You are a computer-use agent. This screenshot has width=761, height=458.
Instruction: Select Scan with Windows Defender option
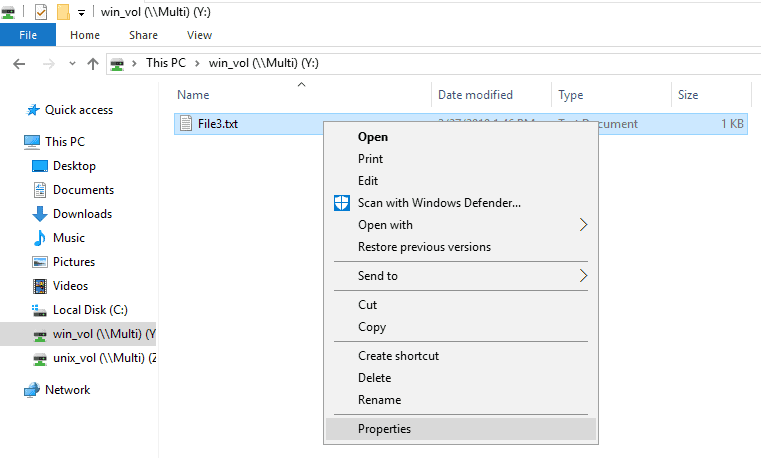click(x=439, y=203)
